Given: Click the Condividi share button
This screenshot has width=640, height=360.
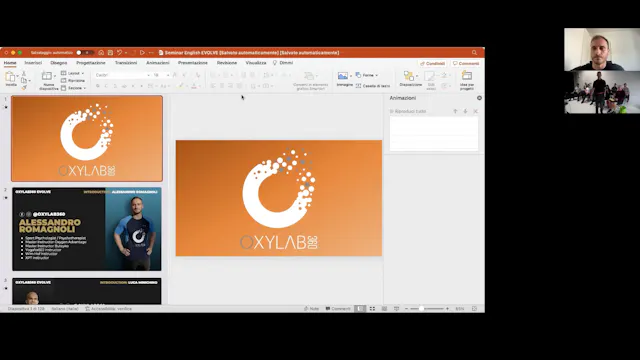Looking at the screenshot, I should [x=432, y=64].
